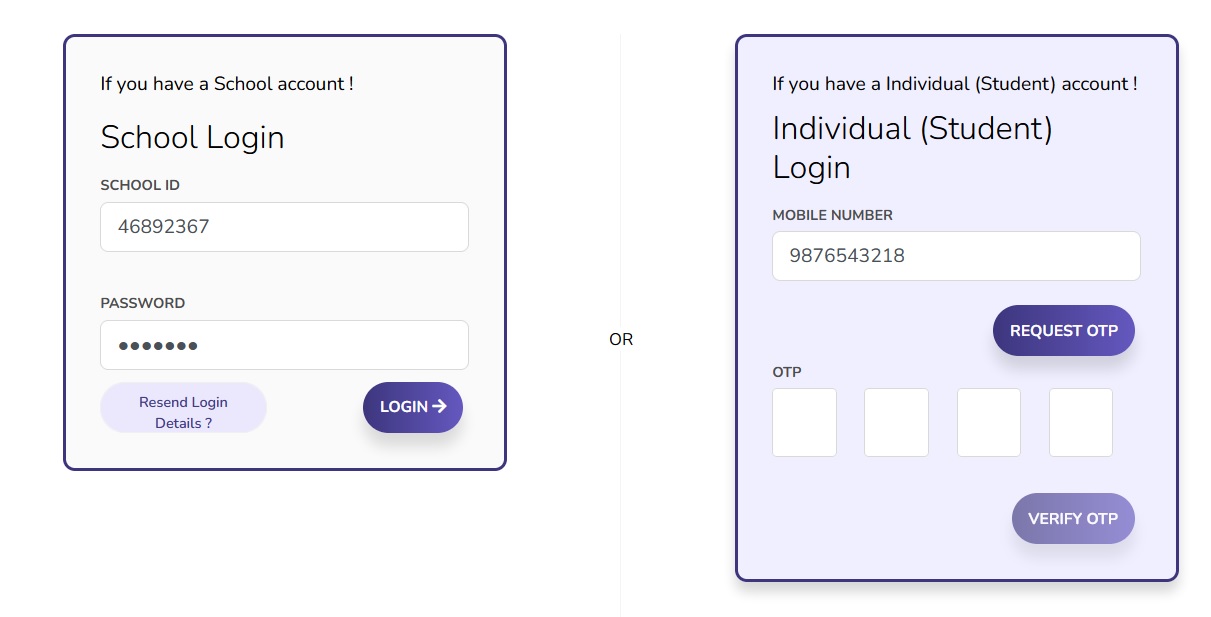Click the OR divider text

pos(621,340)
